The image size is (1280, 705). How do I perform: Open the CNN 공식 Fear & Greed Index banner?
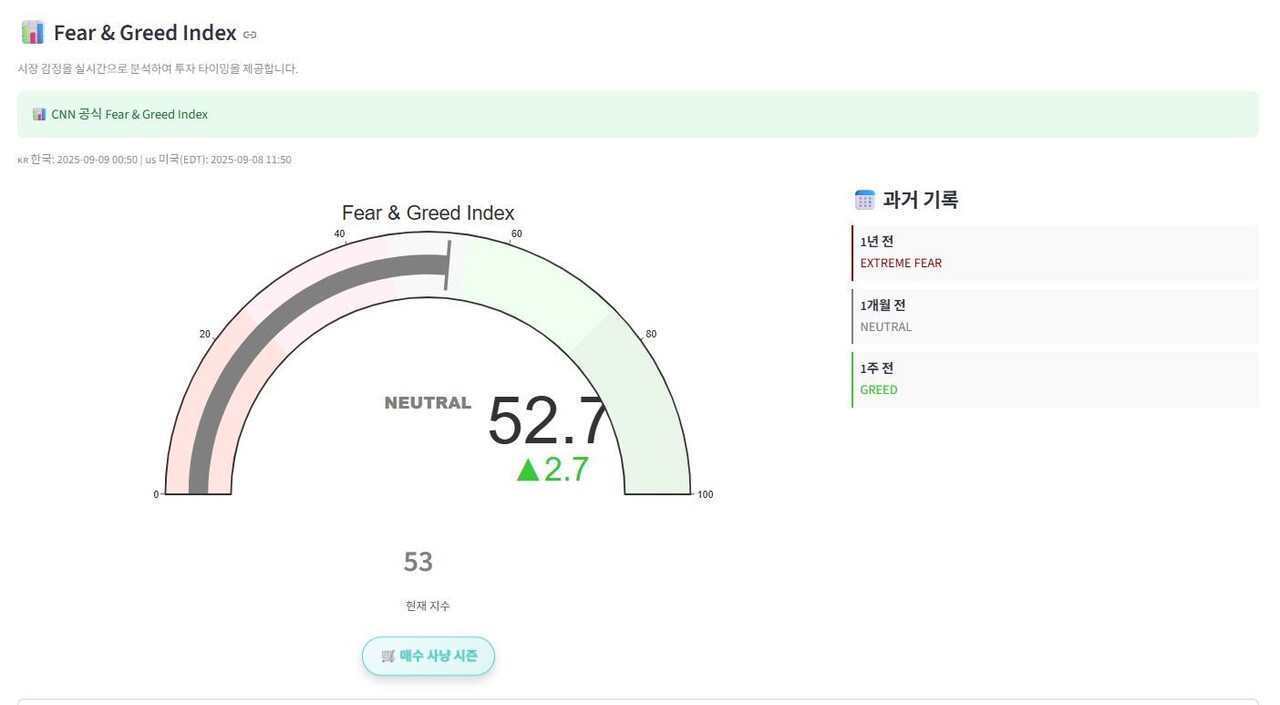[x=130, y=113]
